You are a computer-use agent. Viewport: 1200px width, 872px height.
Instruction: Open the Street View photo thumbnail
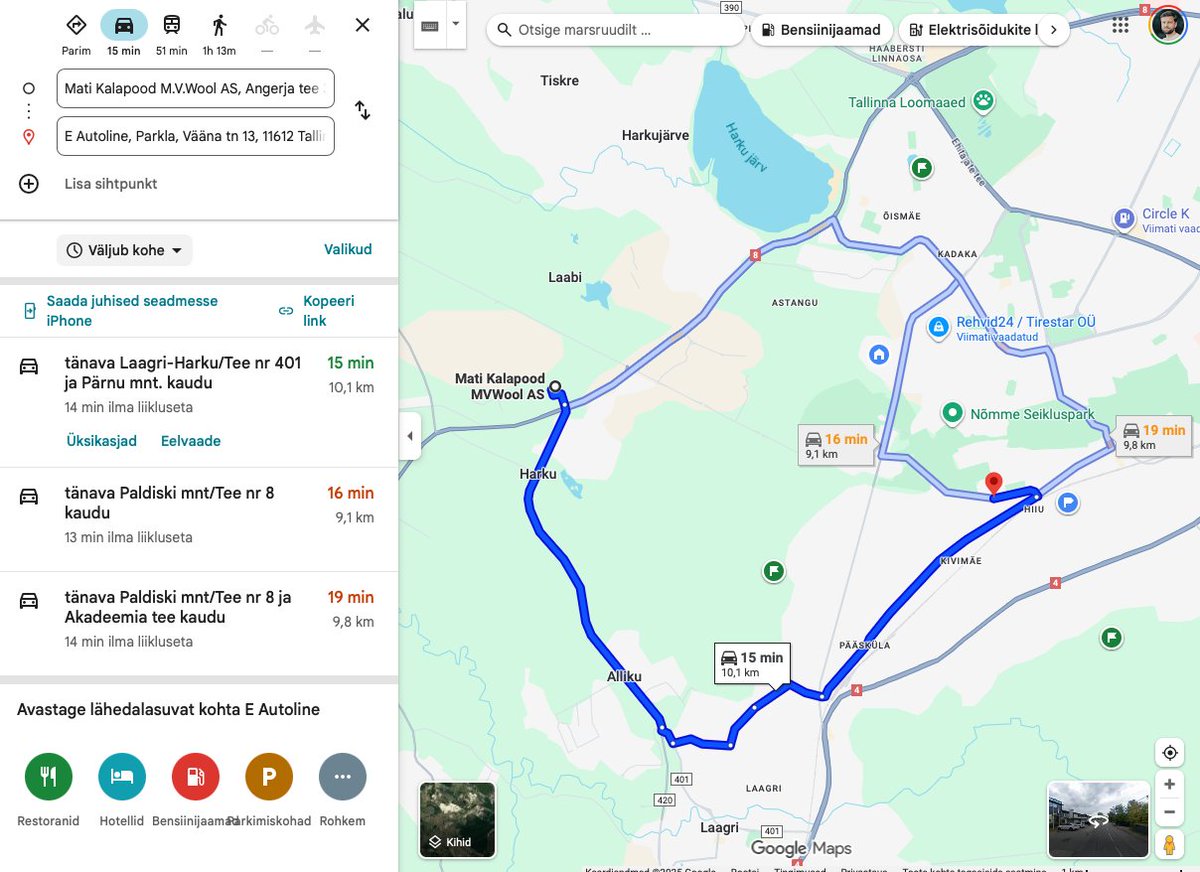click(1098, 820)
